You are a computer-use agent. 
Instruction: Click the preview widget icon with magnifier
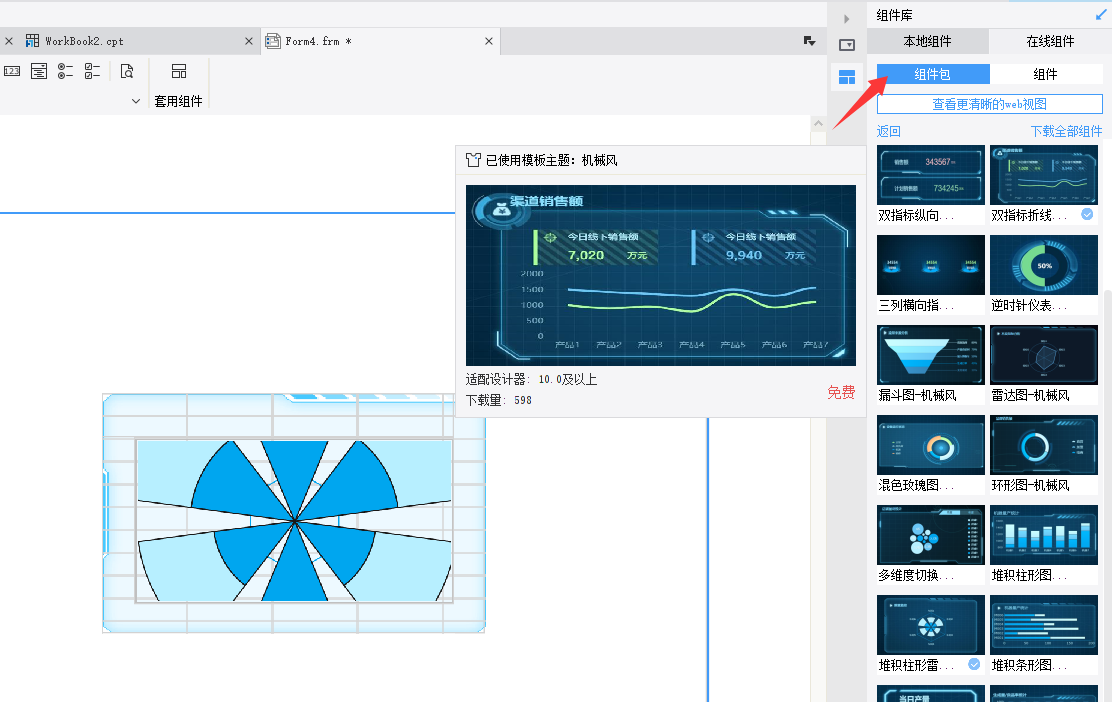click(x=127, y=71)
